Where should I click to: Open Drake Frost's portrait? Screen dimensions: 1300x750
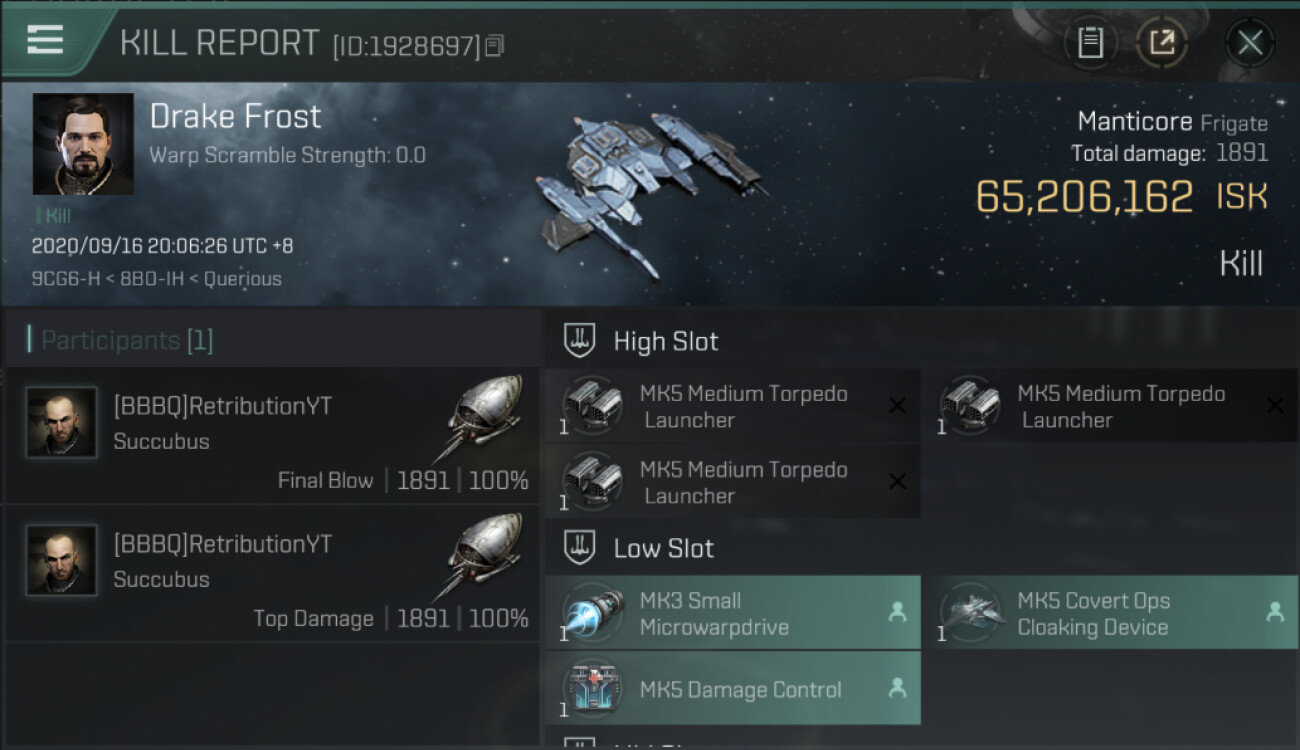tap(83, 144)
